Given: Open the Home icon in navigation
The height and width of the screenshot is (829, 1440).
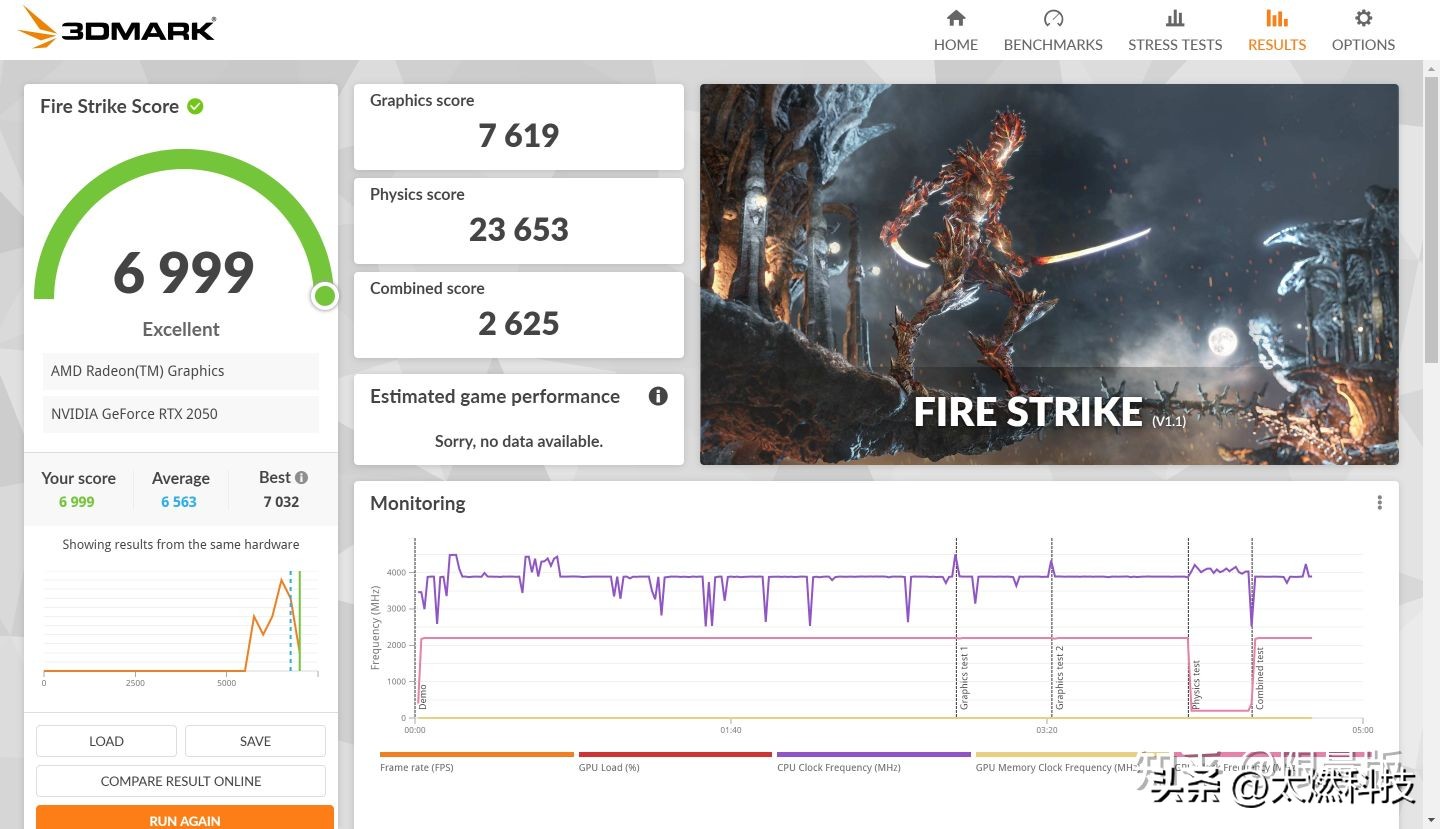Looking at the screenshot, I should (x=956, y=18).
